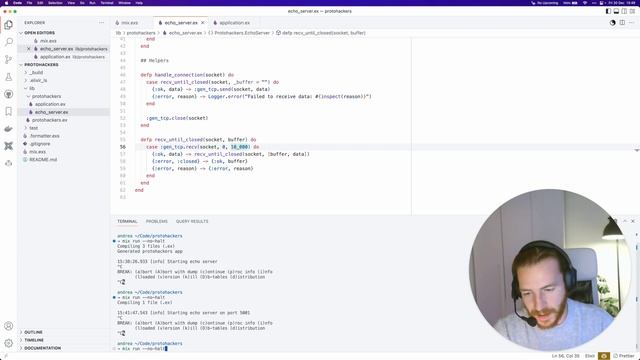
Task: Open the Search view in activity bar
Action: 8,42
